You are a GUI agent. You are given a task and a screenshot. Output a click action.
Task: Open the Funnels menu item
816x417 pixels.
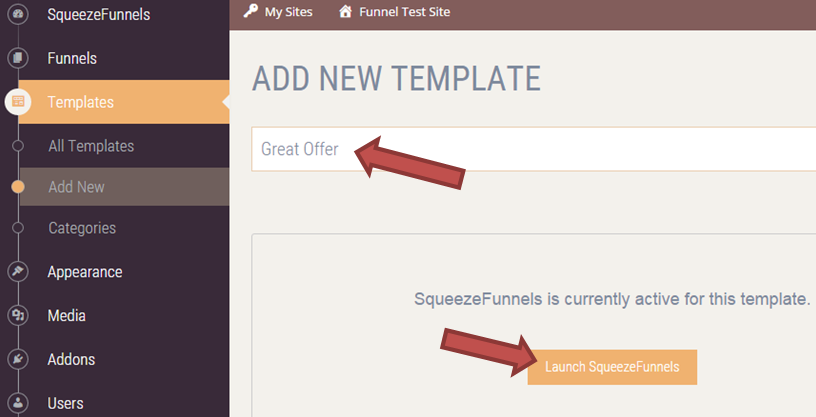coord(72,58)
